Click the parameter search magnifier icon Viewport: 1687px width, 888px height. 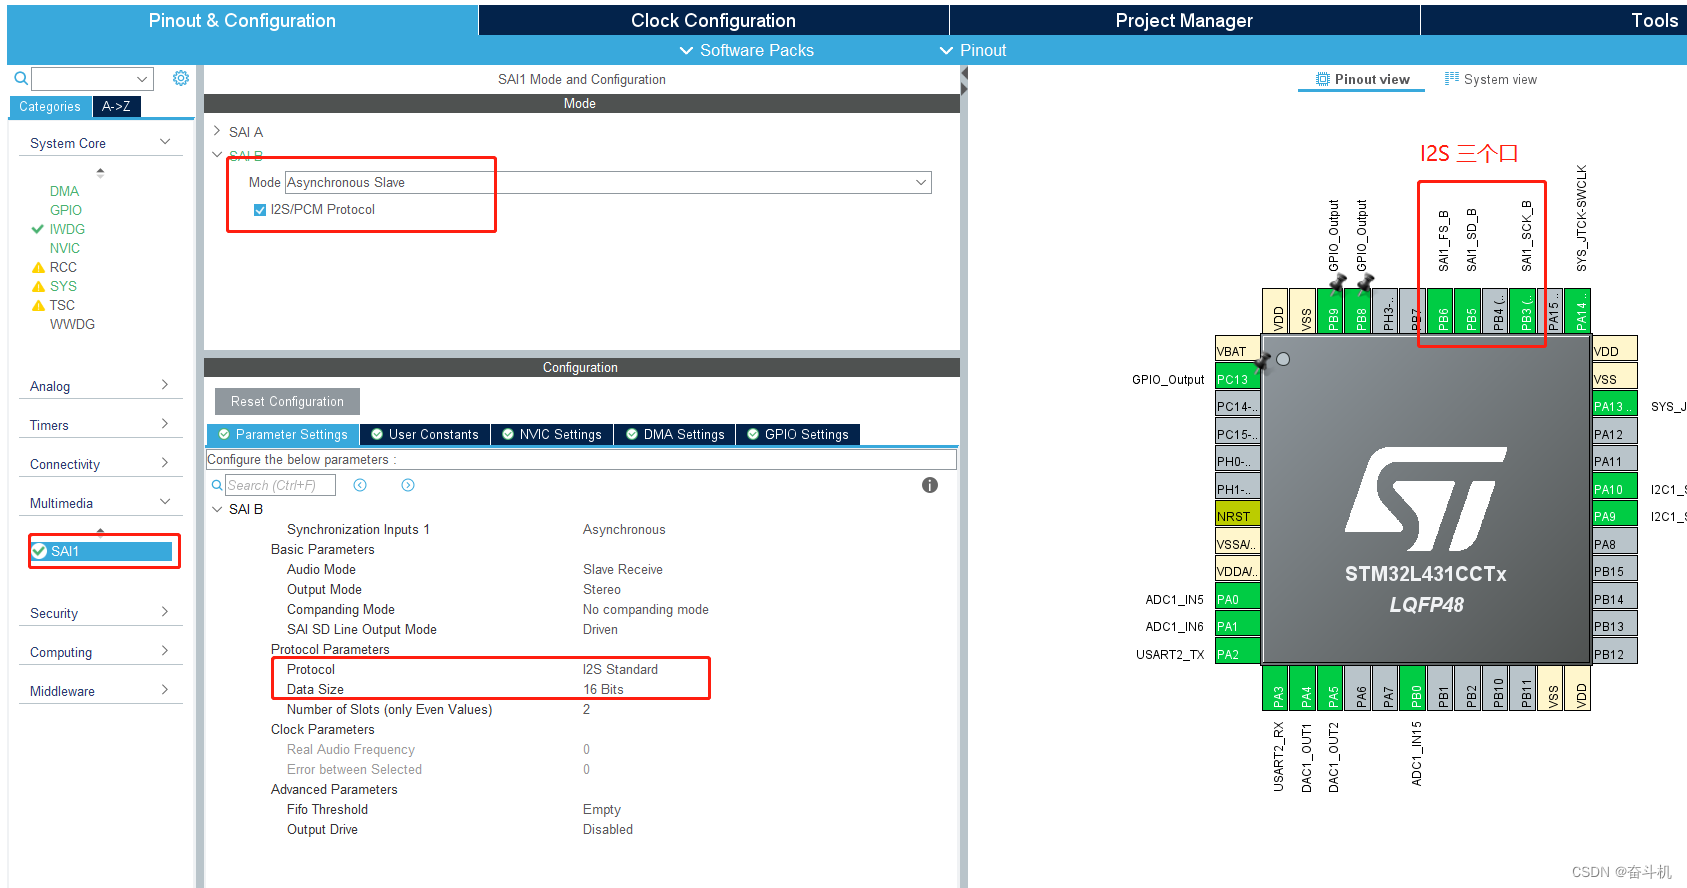217,485
